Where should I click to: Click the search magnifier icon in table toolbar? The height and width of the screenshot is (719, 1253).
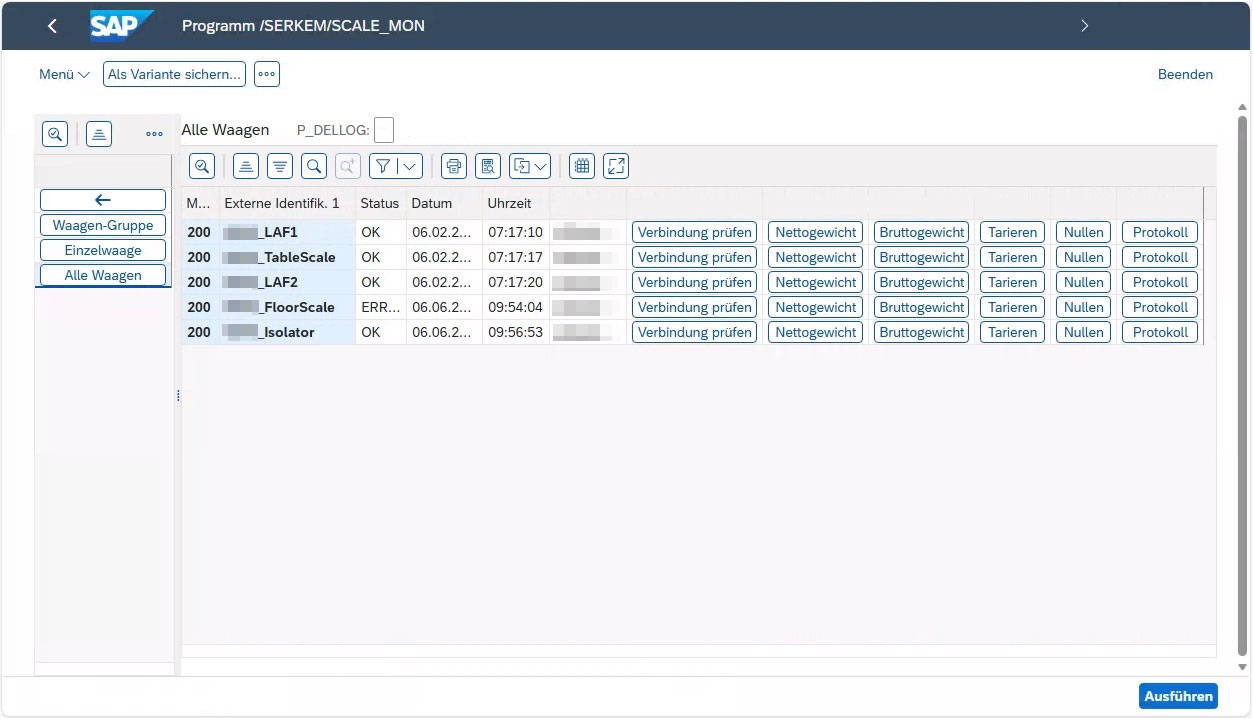click(314, 166)
